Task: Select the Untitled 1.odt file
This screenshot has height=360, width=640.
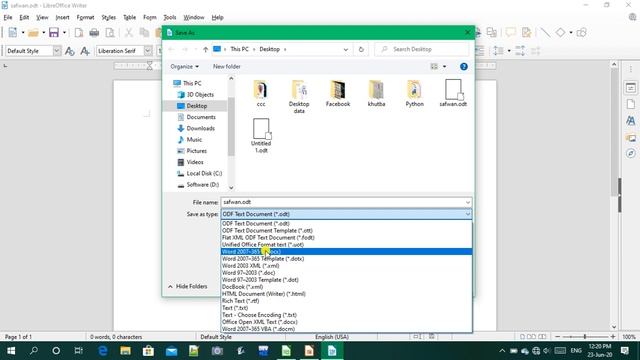Action: click(261, 136)
